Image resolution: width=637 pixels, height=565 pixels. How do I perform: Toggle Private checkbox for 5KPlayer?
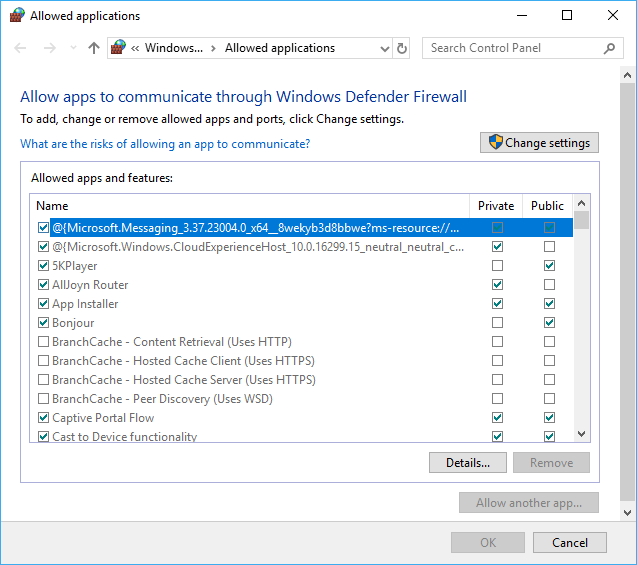click(497, 266)
